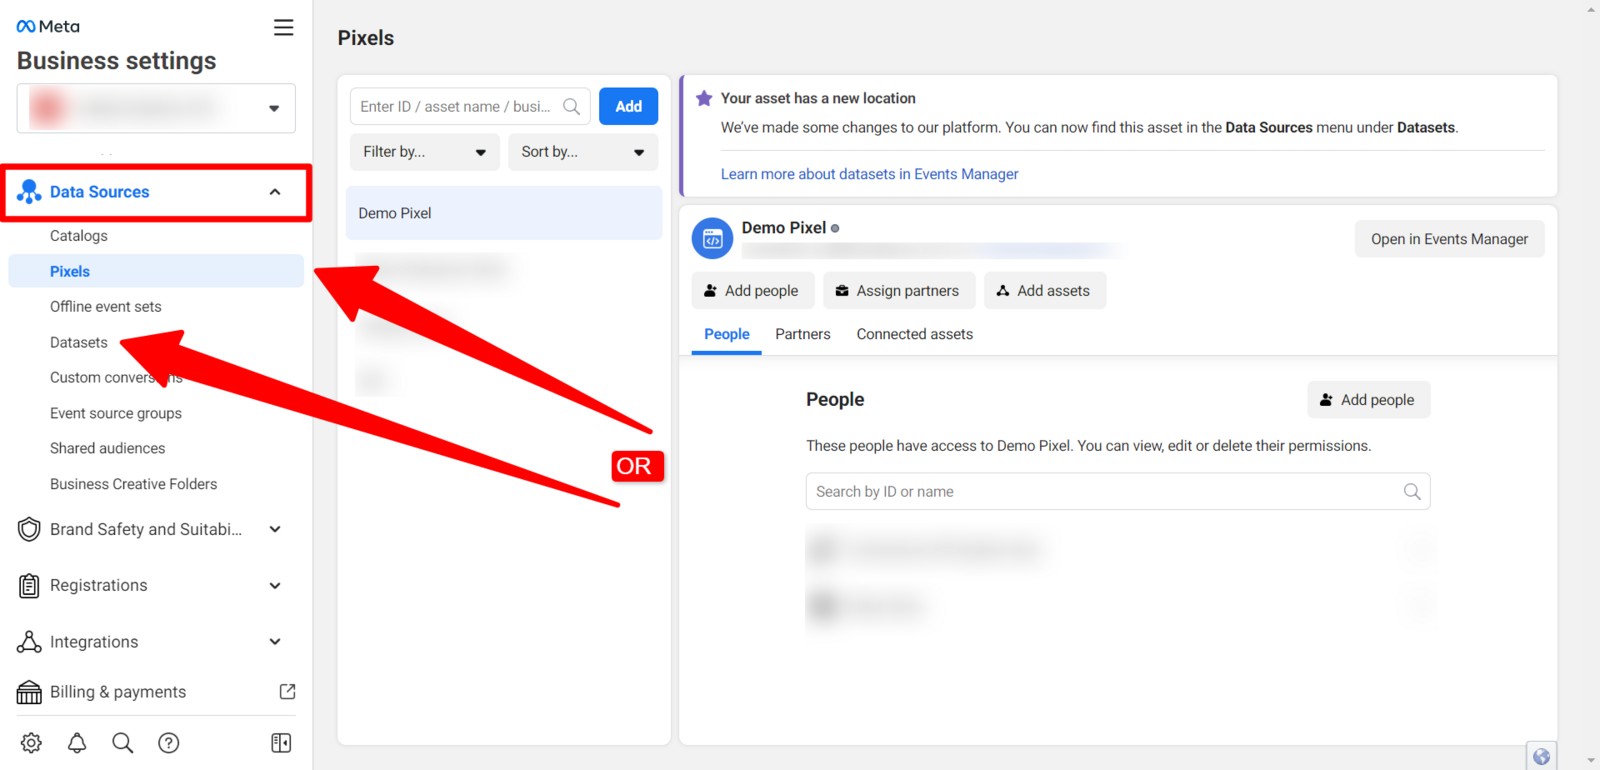
Task: Open notifications bell icon
Action: coord(77,743)
